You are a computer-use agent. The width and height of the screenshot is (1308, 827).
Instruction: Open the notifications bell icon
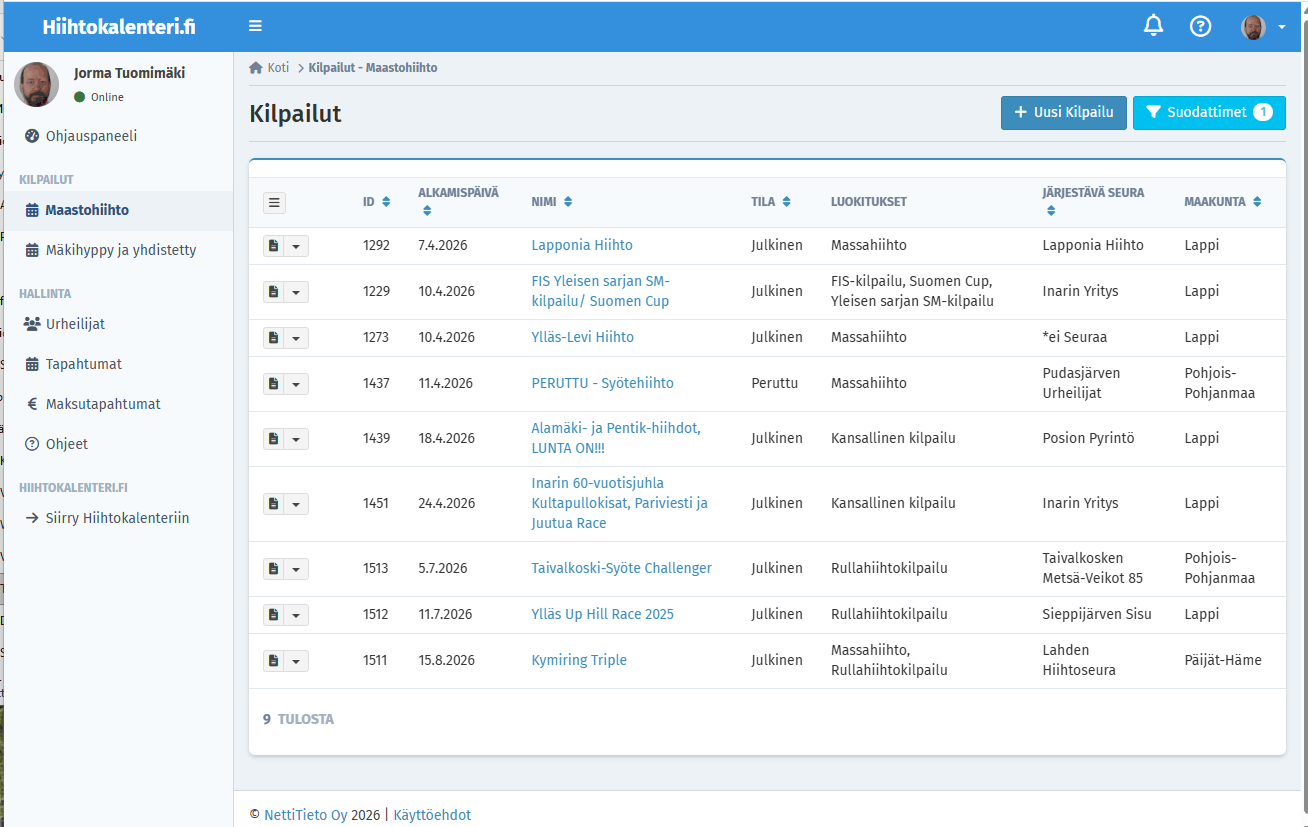(1153, 26)
